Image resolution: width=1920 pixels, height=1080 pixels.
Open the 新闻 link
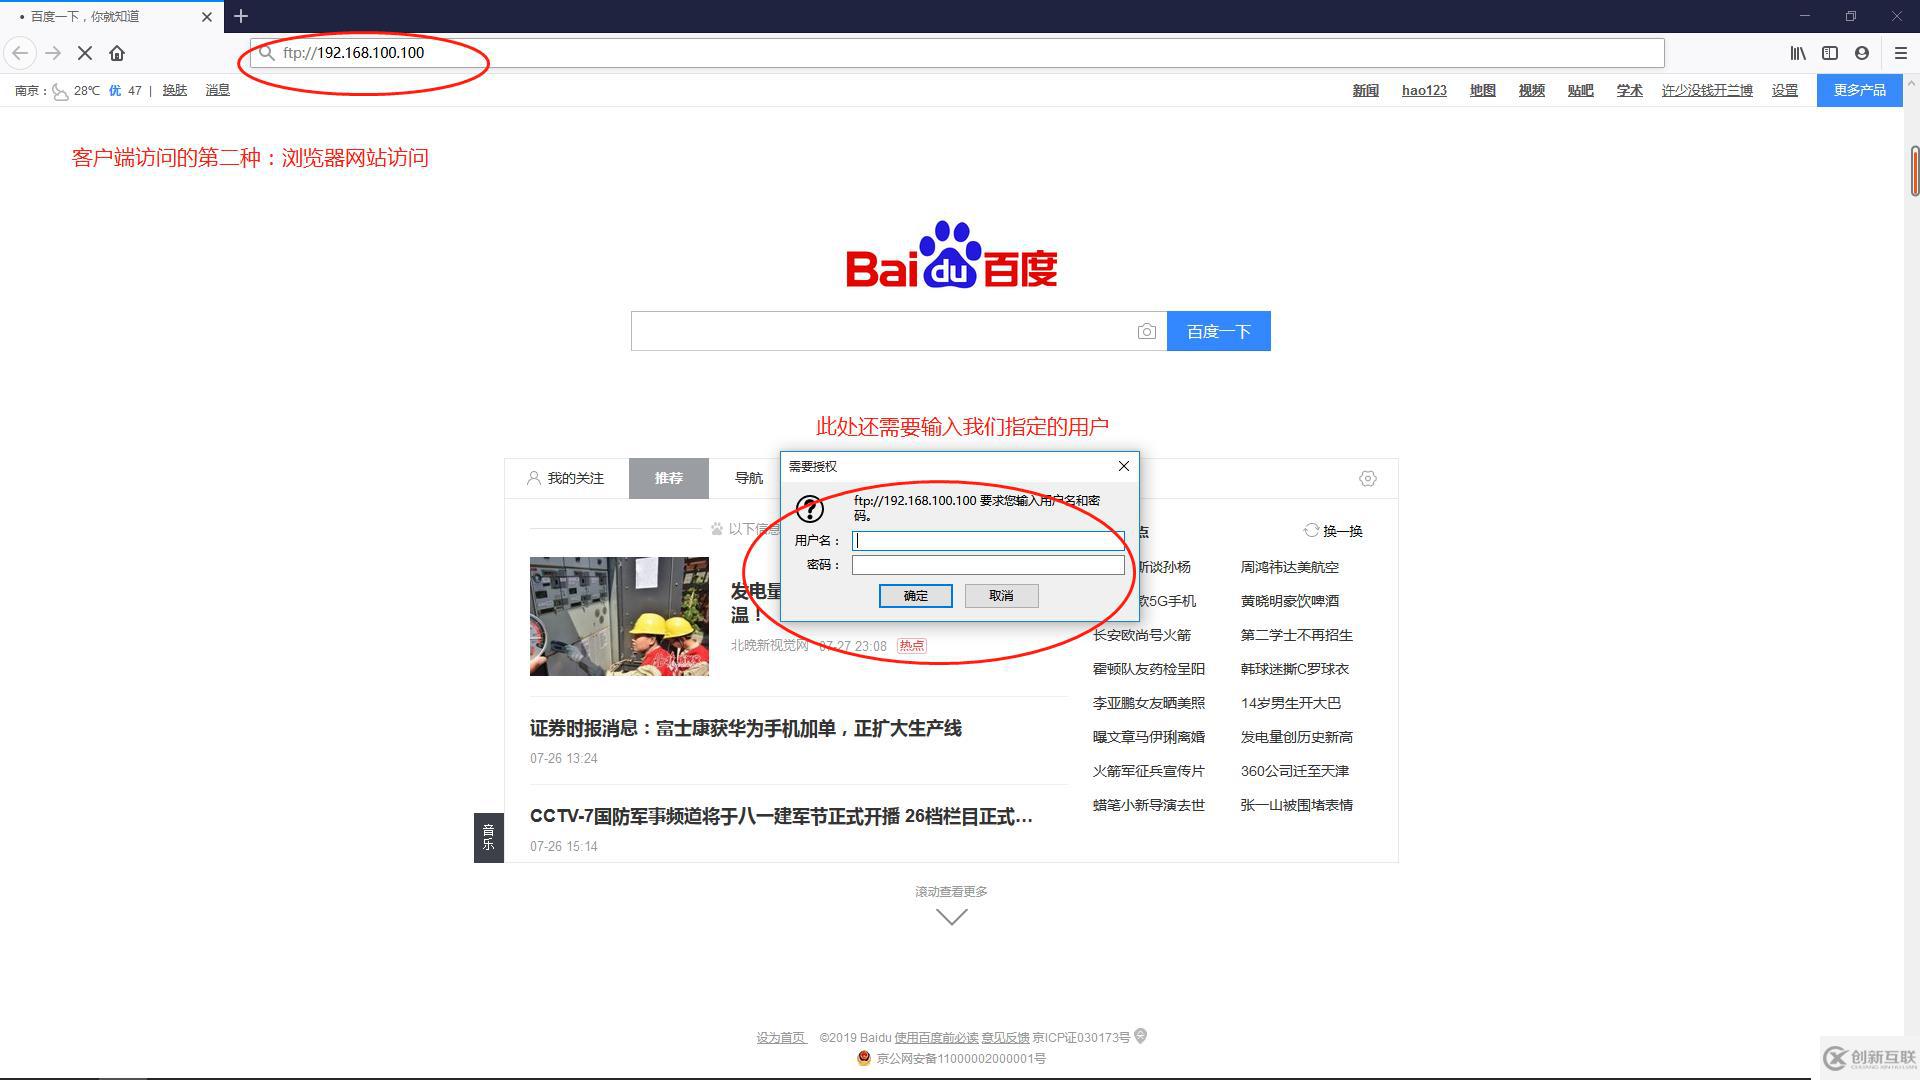[x=1365, y=90]
